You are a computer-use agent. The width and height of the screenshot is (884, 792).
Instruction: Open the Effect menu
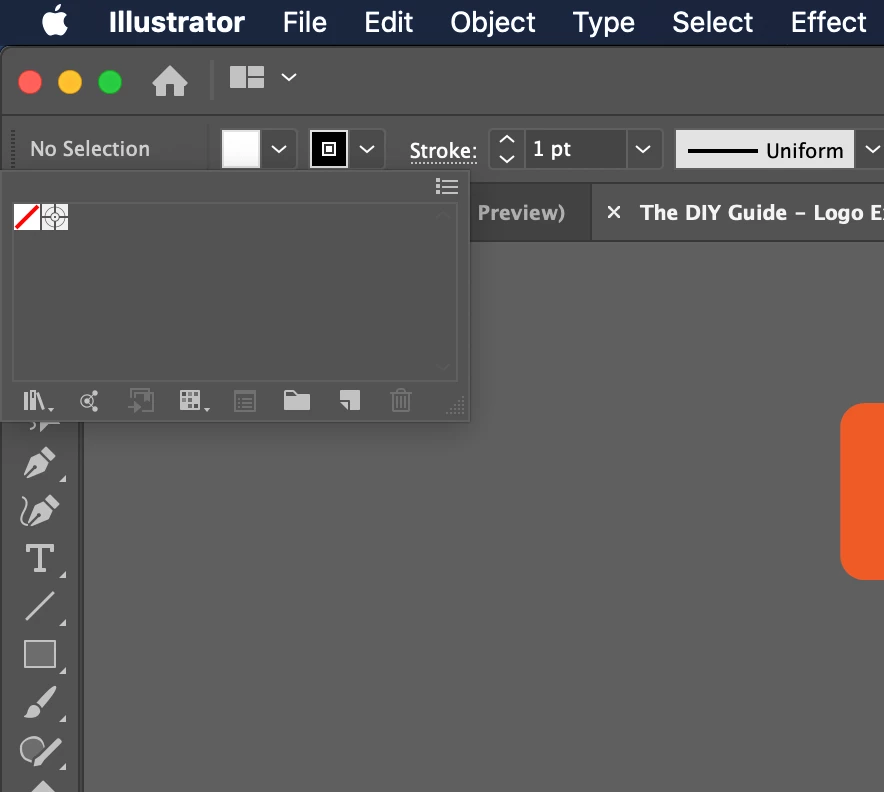coord(828,23)
